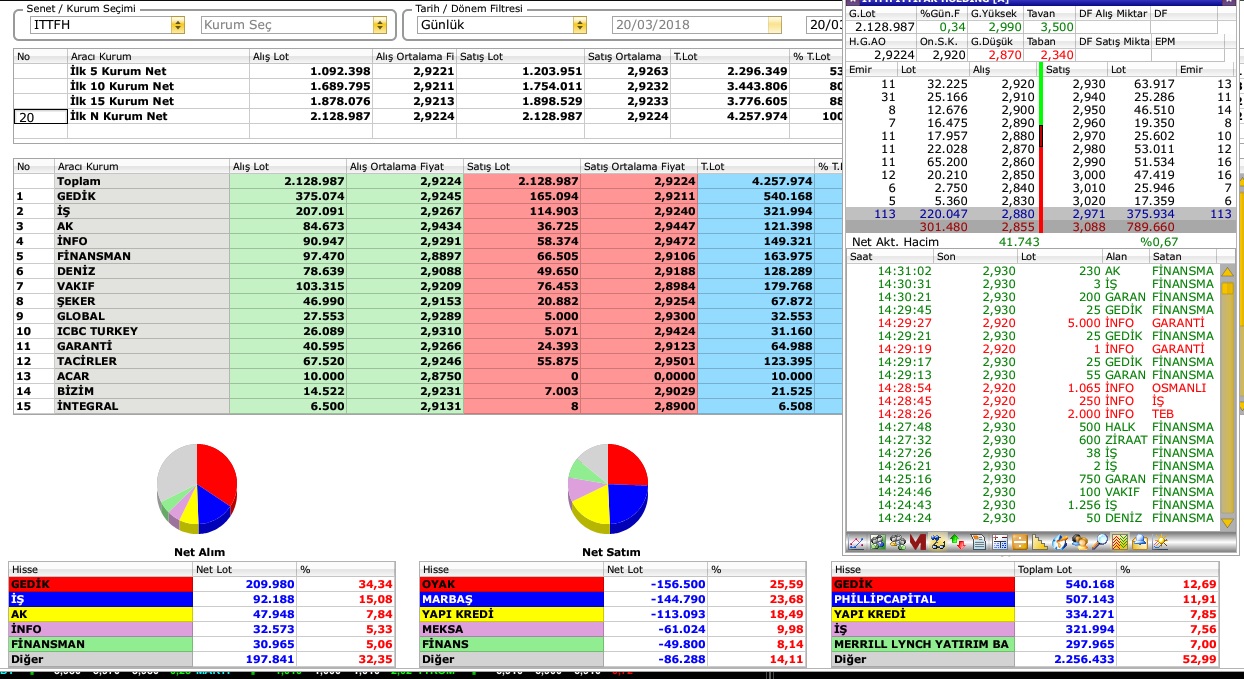Open the news document icon
The height and width of the screenshot is (679, 1244).
(x=978, y=543)
